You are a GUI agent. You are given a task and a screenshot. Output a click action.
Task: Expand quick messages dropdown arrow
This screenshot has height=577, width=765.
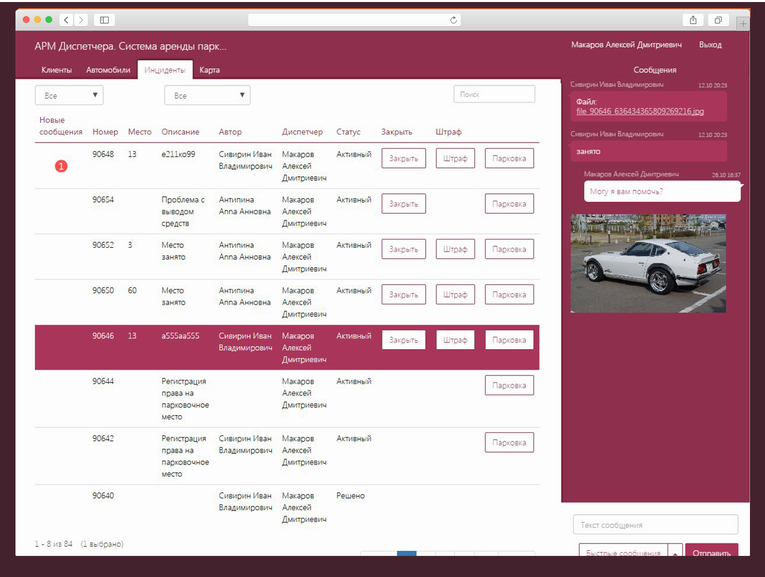[676, 552]
